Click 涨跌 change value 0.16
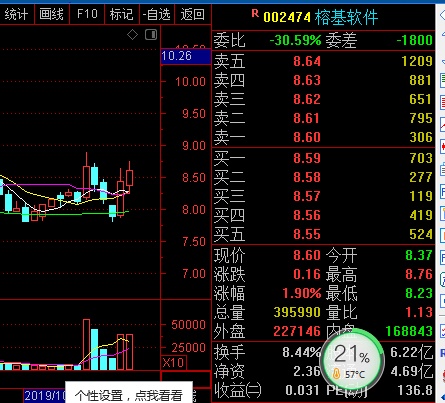The height and width of the screenshot is (403, 445). coord(307,274)
